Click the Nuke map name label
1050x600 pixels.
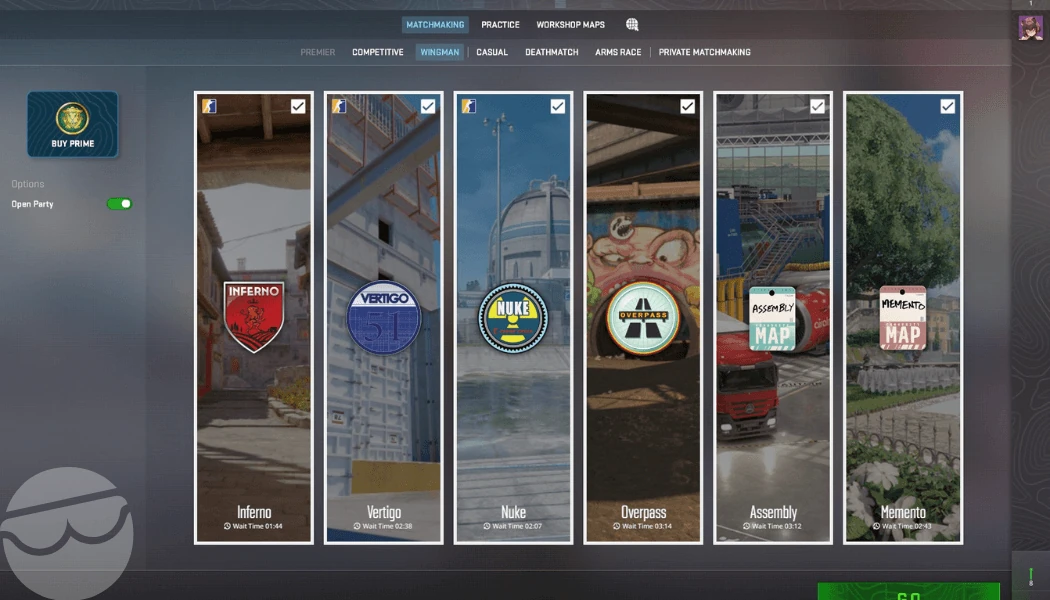(514, 512)
